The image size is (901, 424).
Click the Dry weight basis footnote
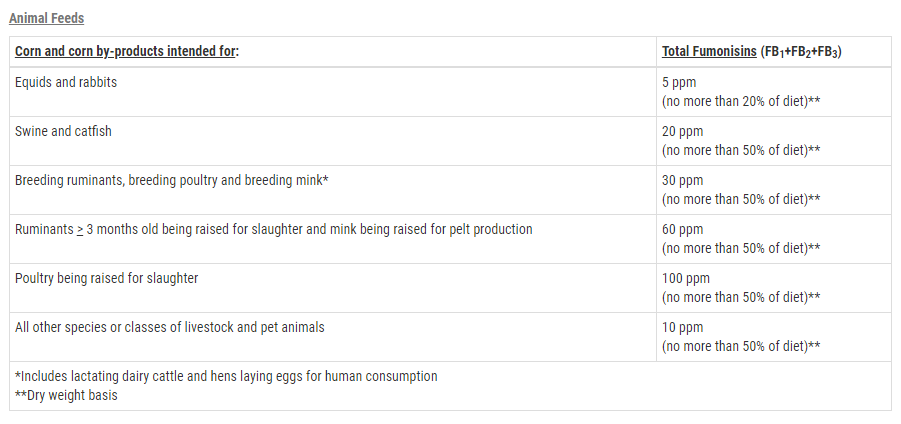coord(66,395)
